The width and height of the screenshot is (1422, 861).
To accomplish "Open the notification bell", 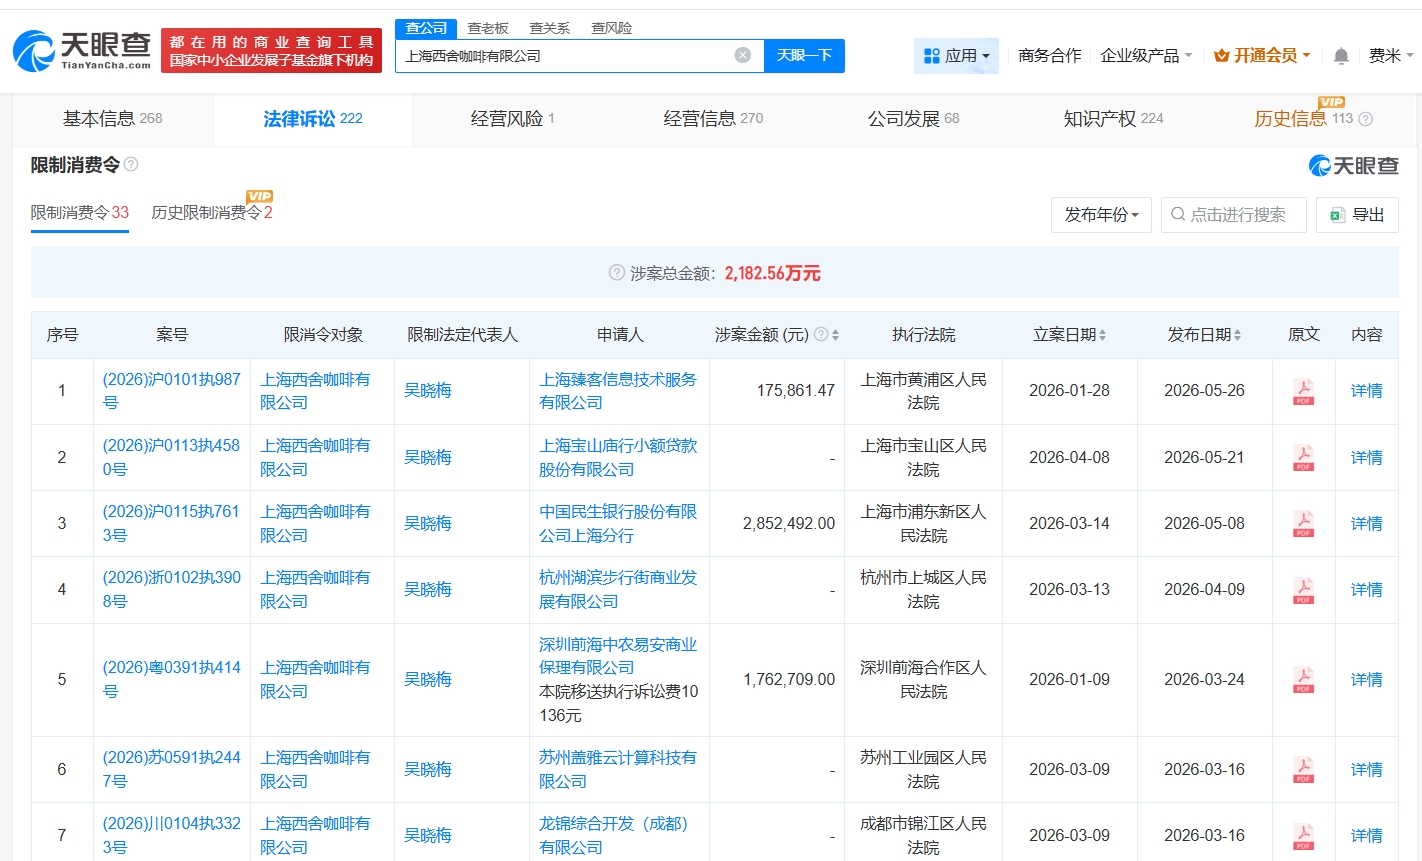I will click(1341, 56).
